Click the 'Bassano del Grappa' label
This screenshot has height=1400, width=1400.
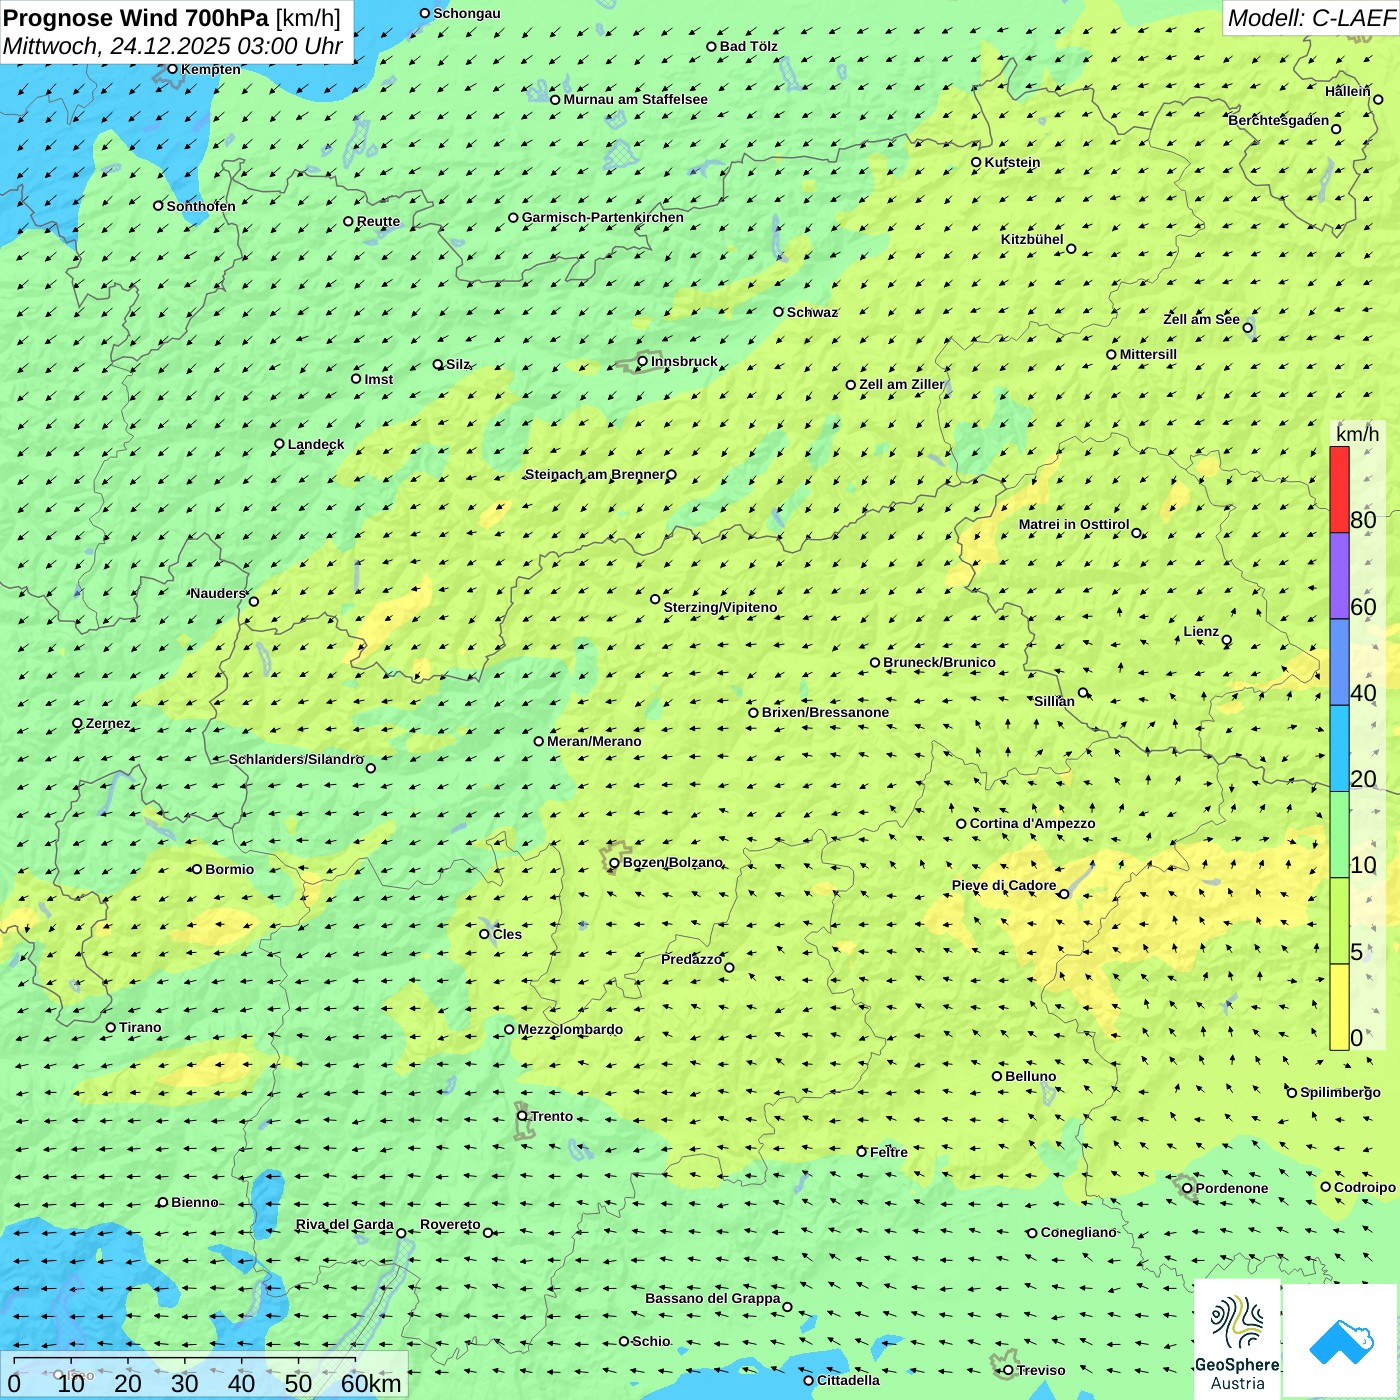[x=713, y=1298]
